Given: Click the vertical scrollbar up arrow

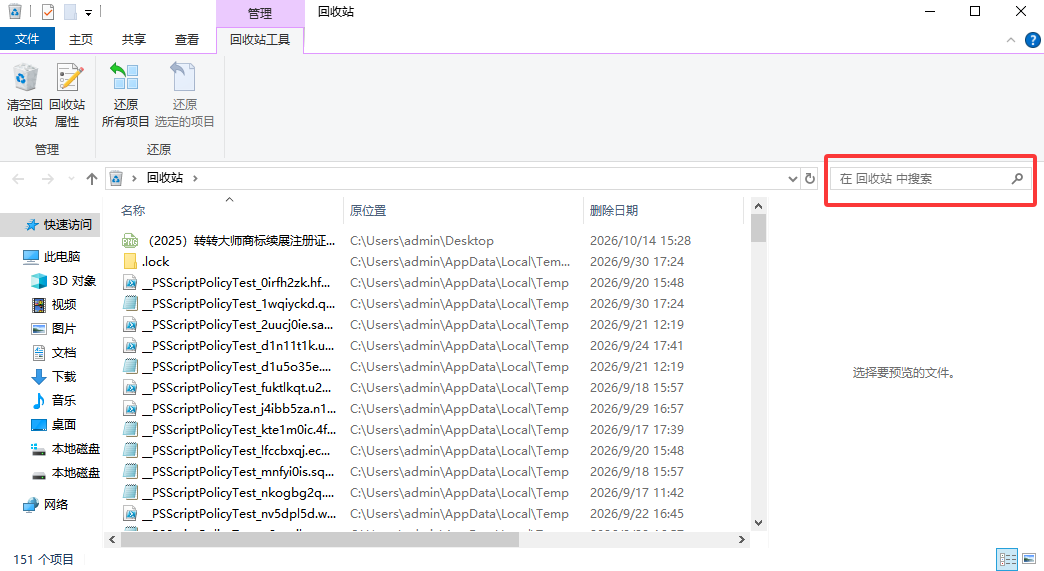Looking at the screenshot, I should [758, 206].
